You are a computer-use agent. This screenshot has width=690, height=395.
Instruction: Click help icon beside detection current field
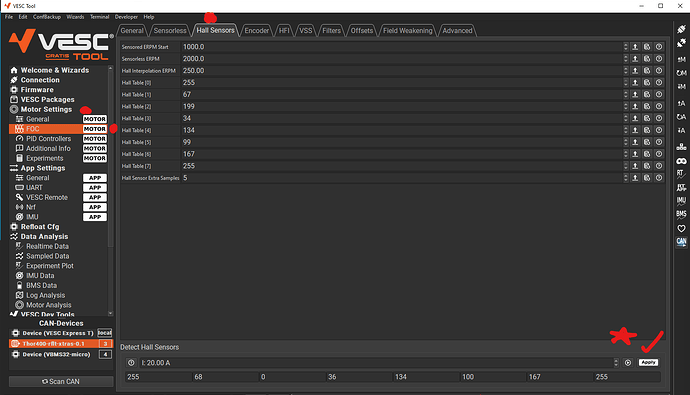pos(131,362)
